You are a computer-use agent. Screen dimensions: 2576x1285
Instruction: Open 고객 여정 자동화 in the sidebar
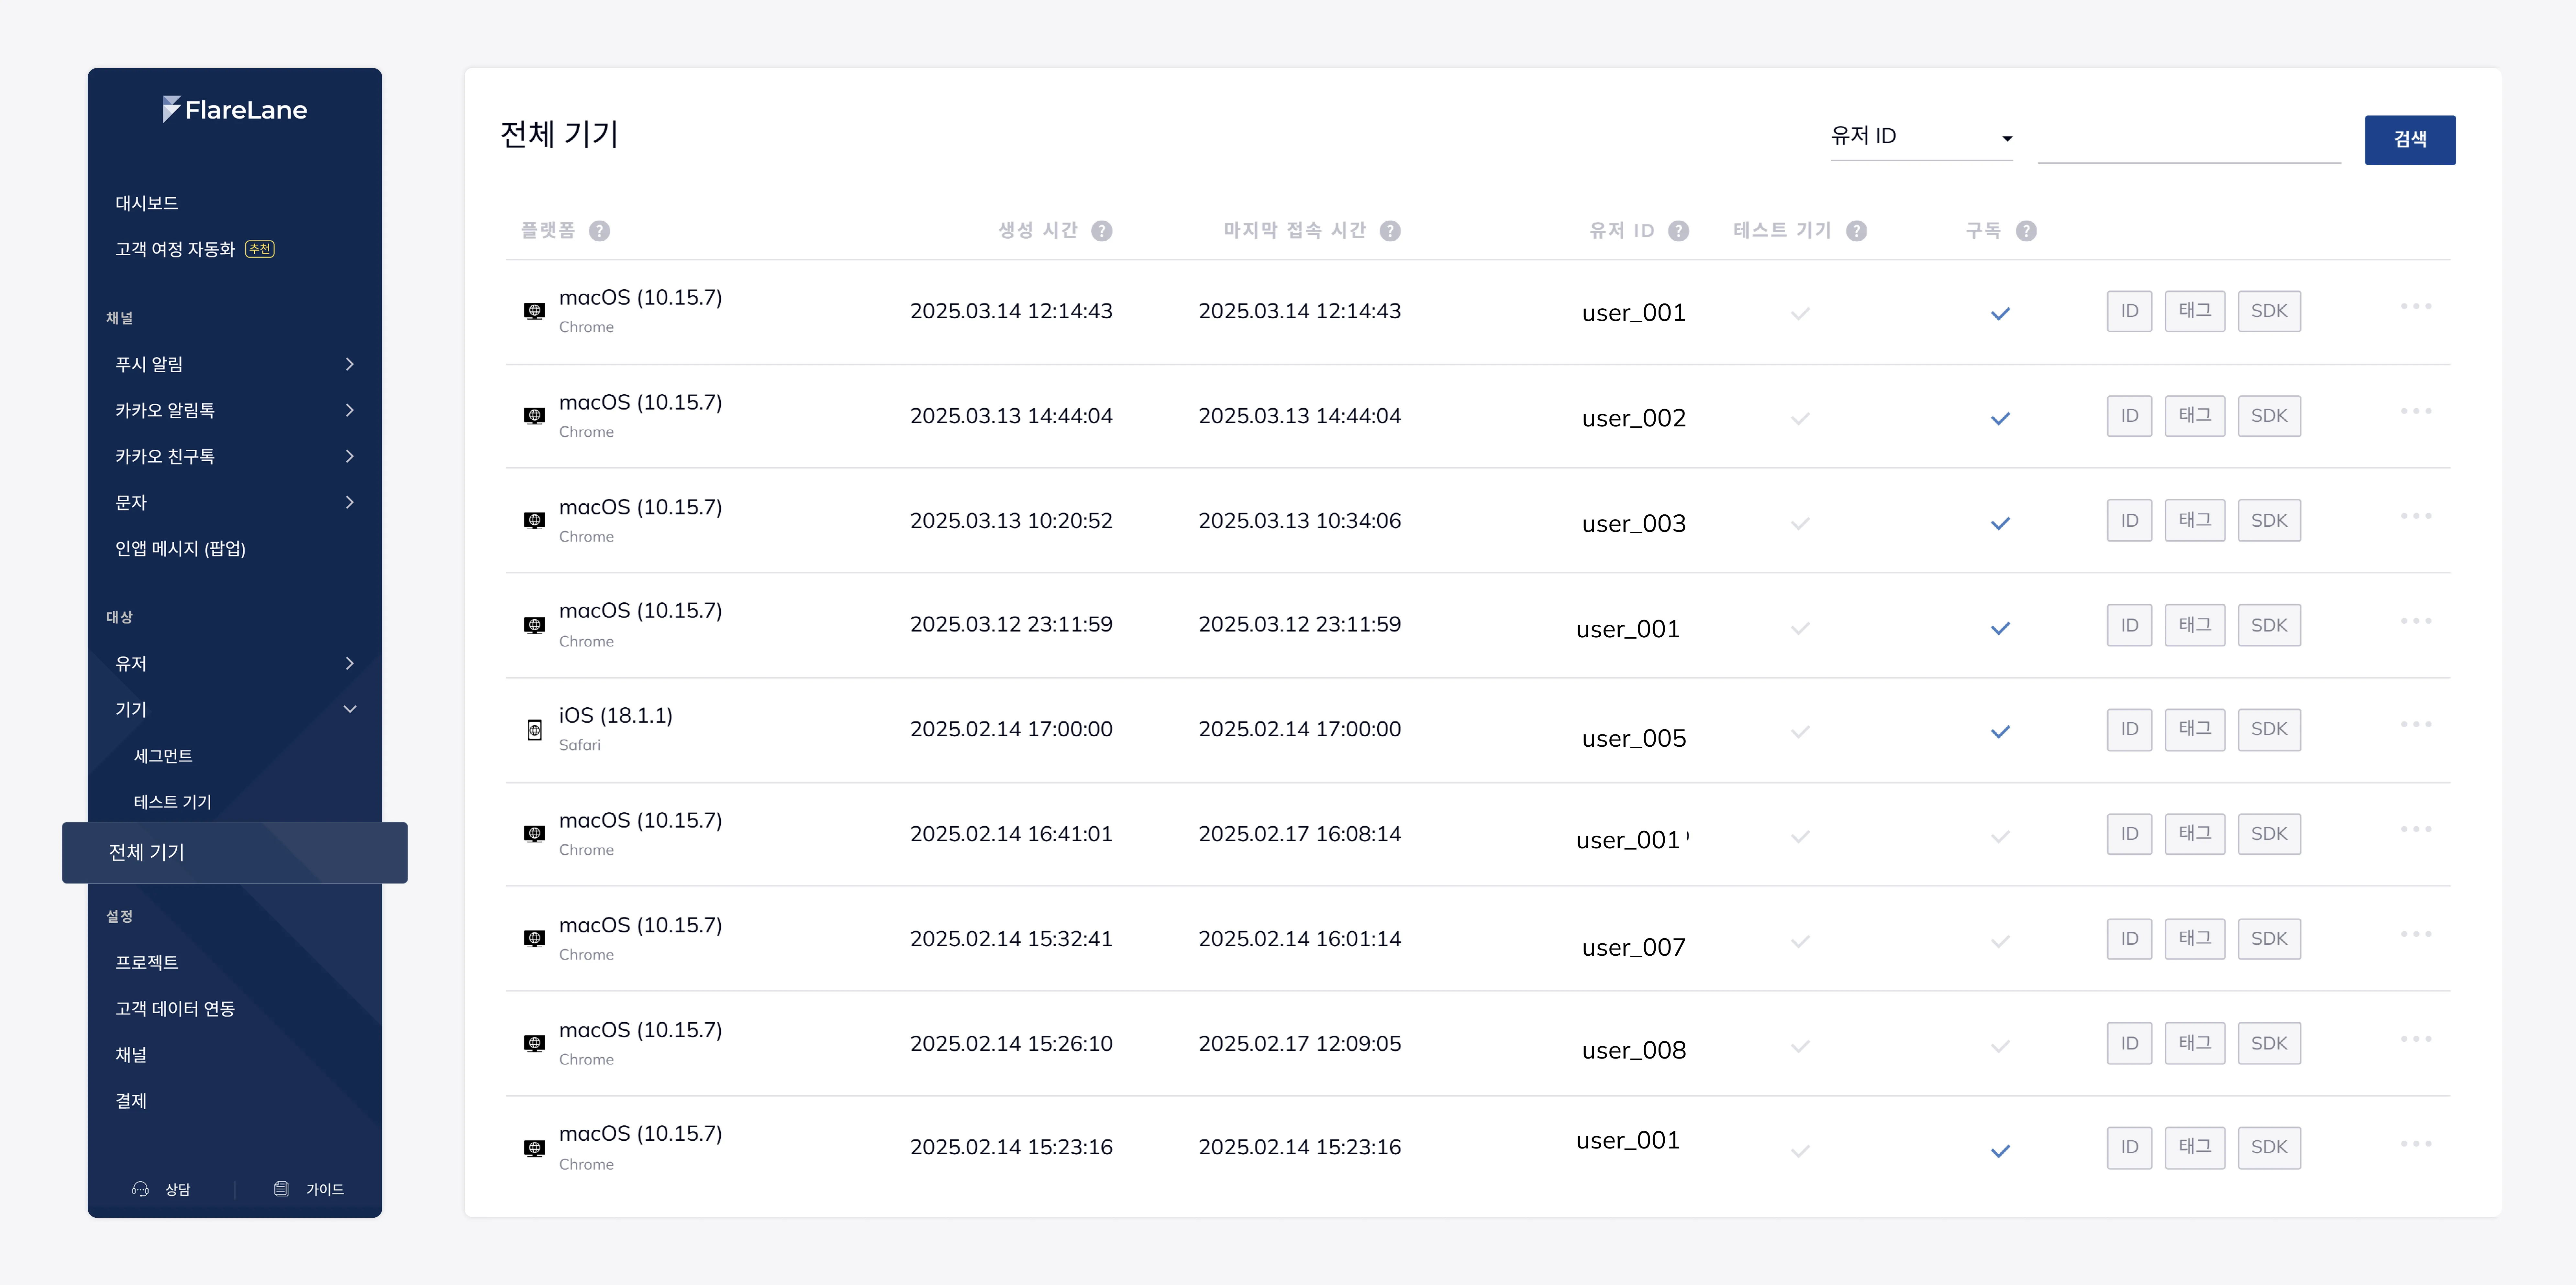click(175, 249)
